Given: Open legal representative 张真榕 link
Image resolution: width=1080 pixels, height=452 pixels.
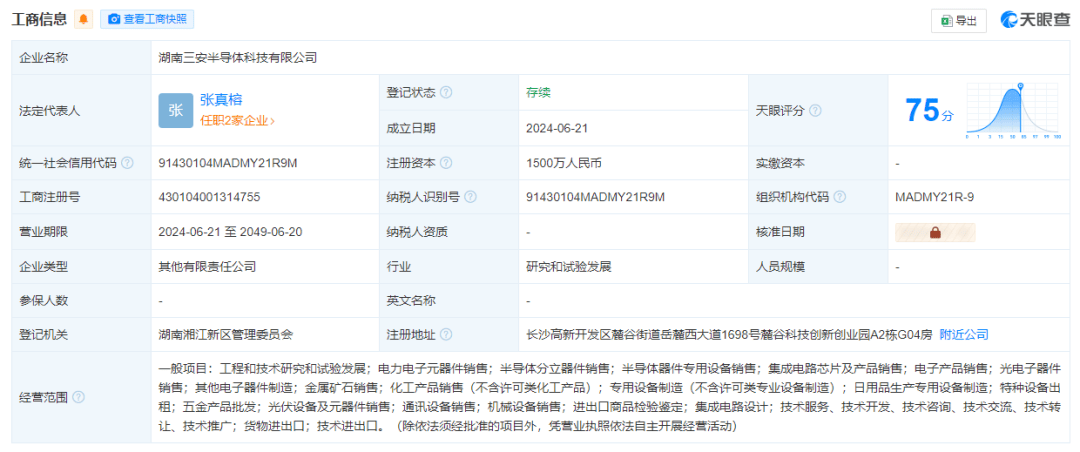Looking at the screenshot, I should click(221, 100).
